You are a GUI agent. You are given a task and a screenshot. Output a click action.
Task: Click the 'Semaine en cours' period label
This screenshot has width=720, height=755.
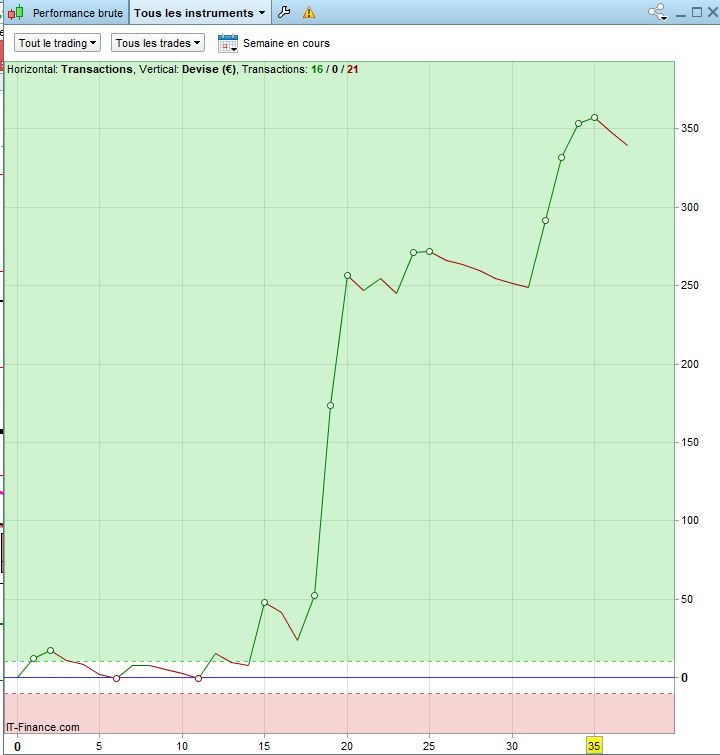coord(286,43)
